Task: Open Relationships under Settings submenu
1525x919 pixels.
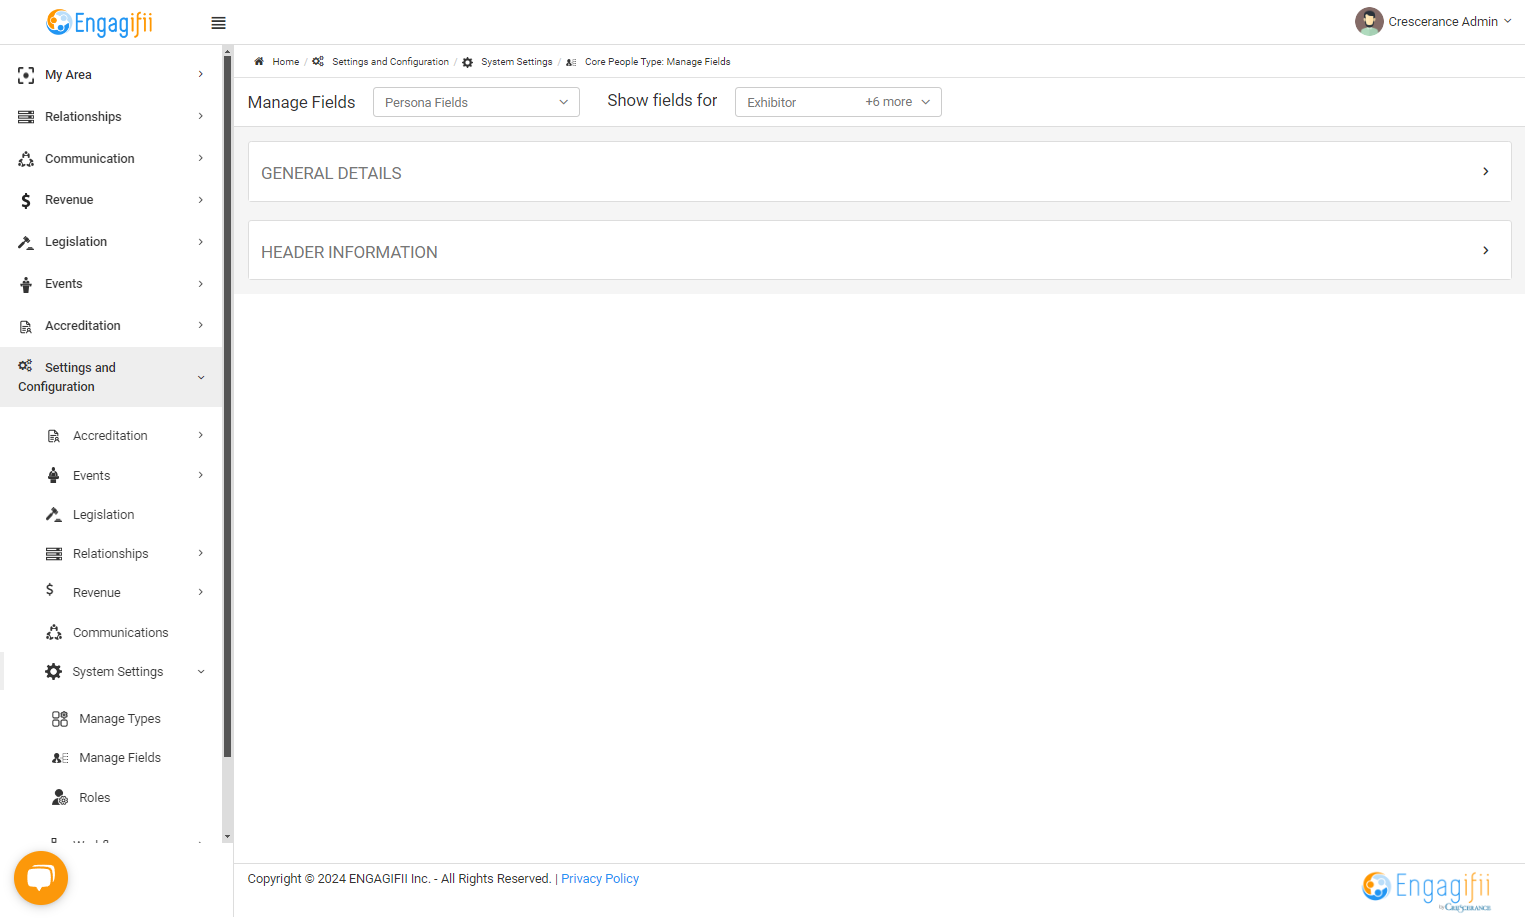Action: tap(111, 554)
